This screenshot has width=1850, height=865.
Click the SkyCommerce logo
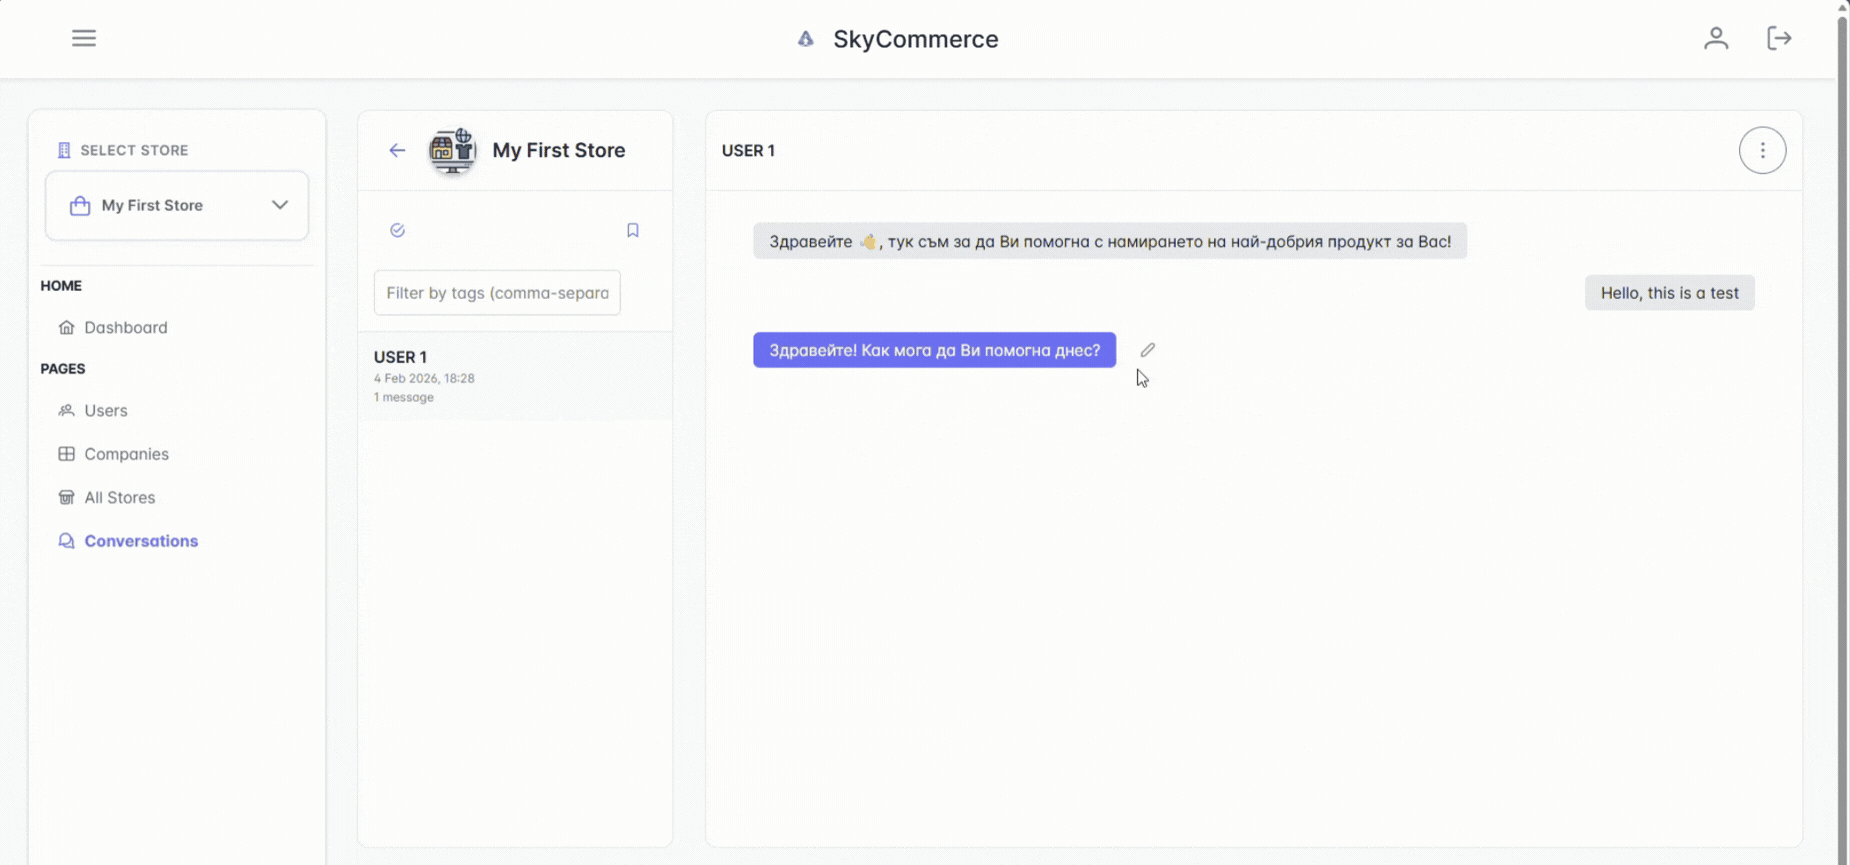806,39
